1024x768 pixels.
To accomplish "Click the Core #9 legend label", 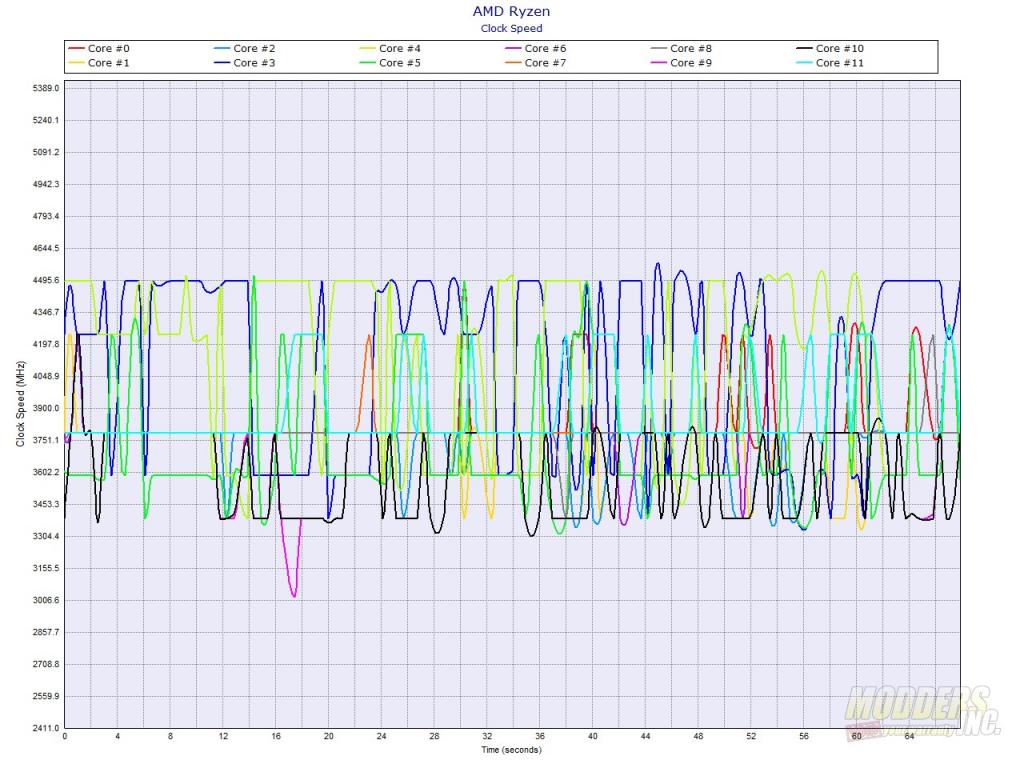I will tap(691, 63).
